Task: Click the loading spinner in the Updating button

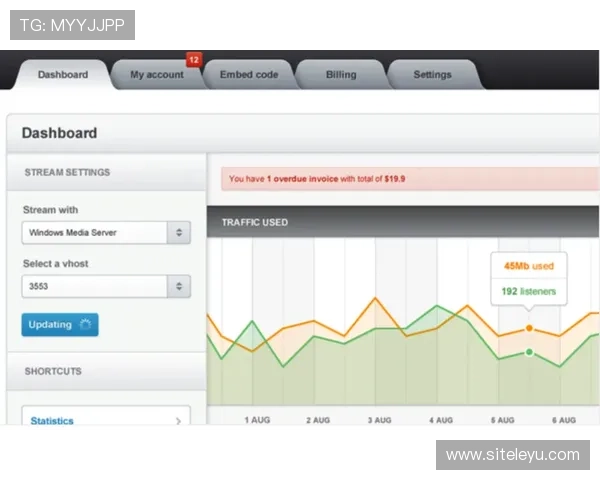Action: click(x=85, y=325)
